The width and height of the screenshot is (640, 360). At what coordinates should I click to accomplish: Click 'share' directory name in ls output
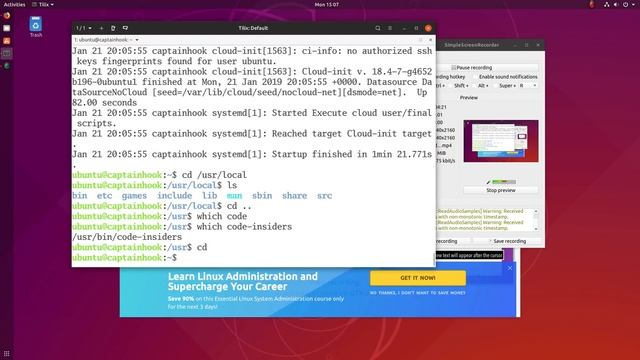294,196
